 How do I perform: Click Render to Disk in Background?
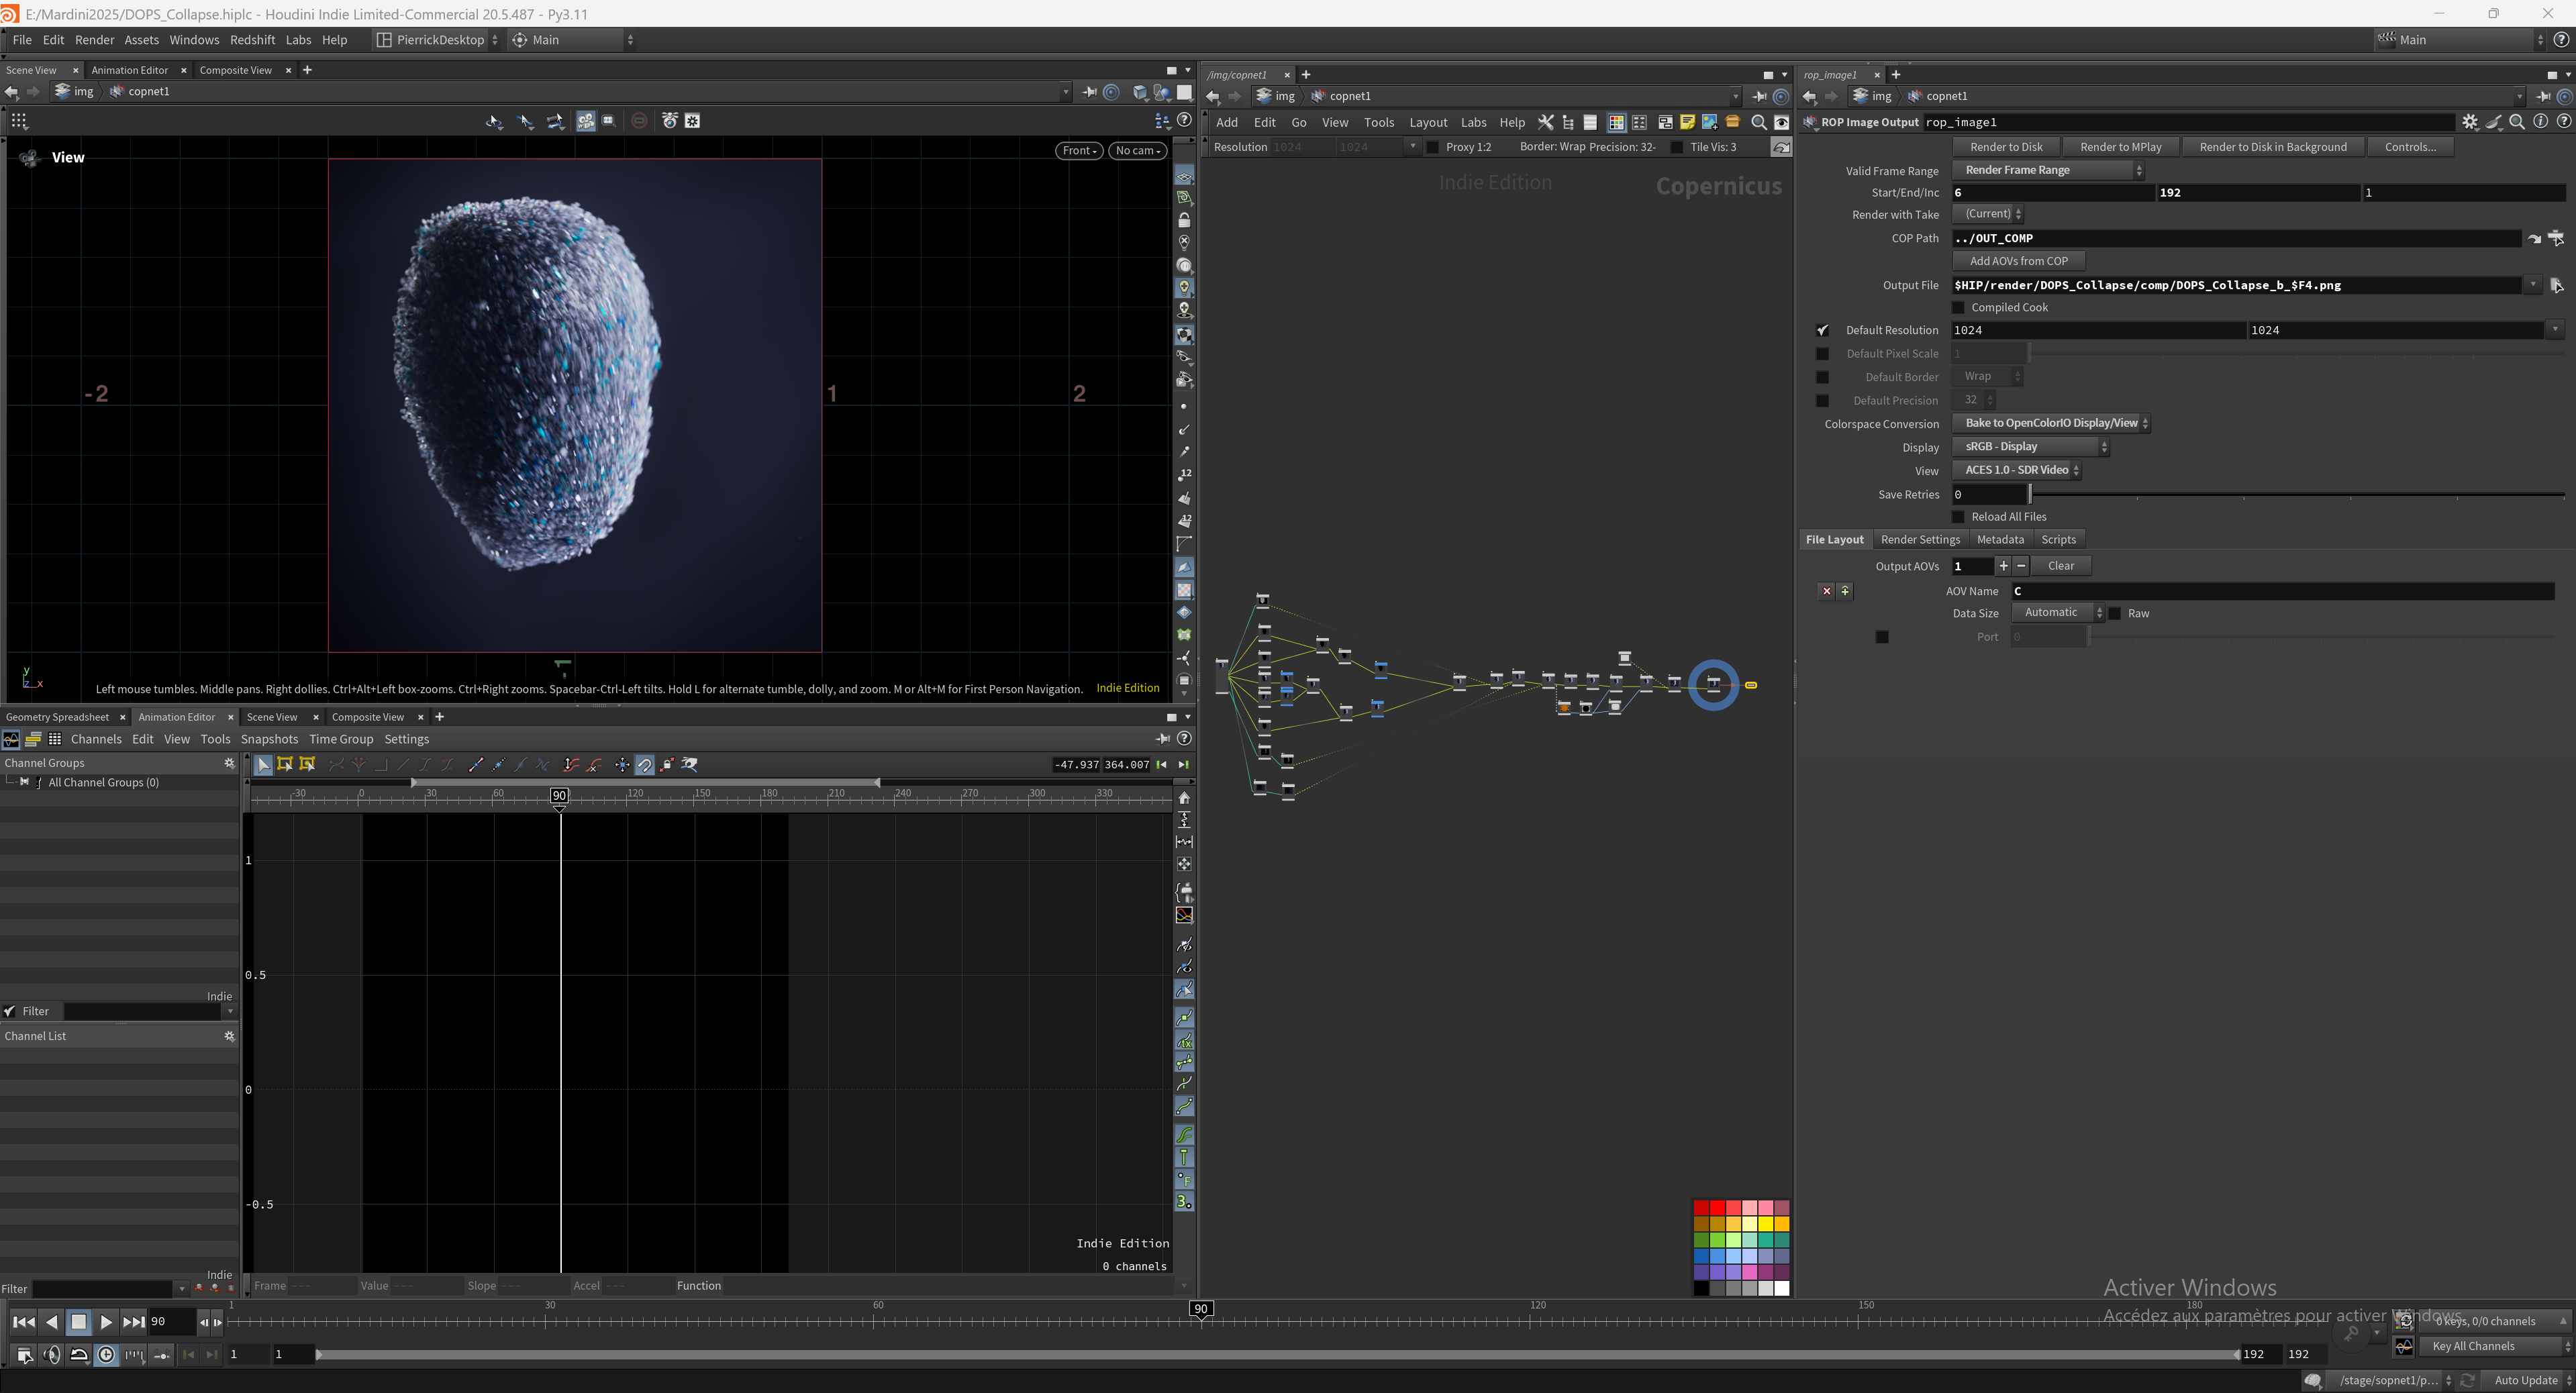click(2272, 147)
